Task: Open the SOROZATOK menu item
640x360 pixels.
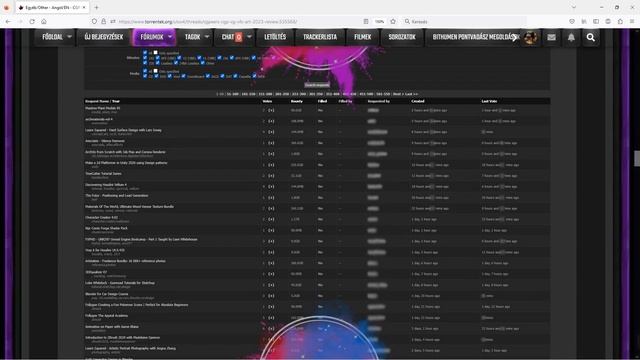Action: [x=402, y=37]
